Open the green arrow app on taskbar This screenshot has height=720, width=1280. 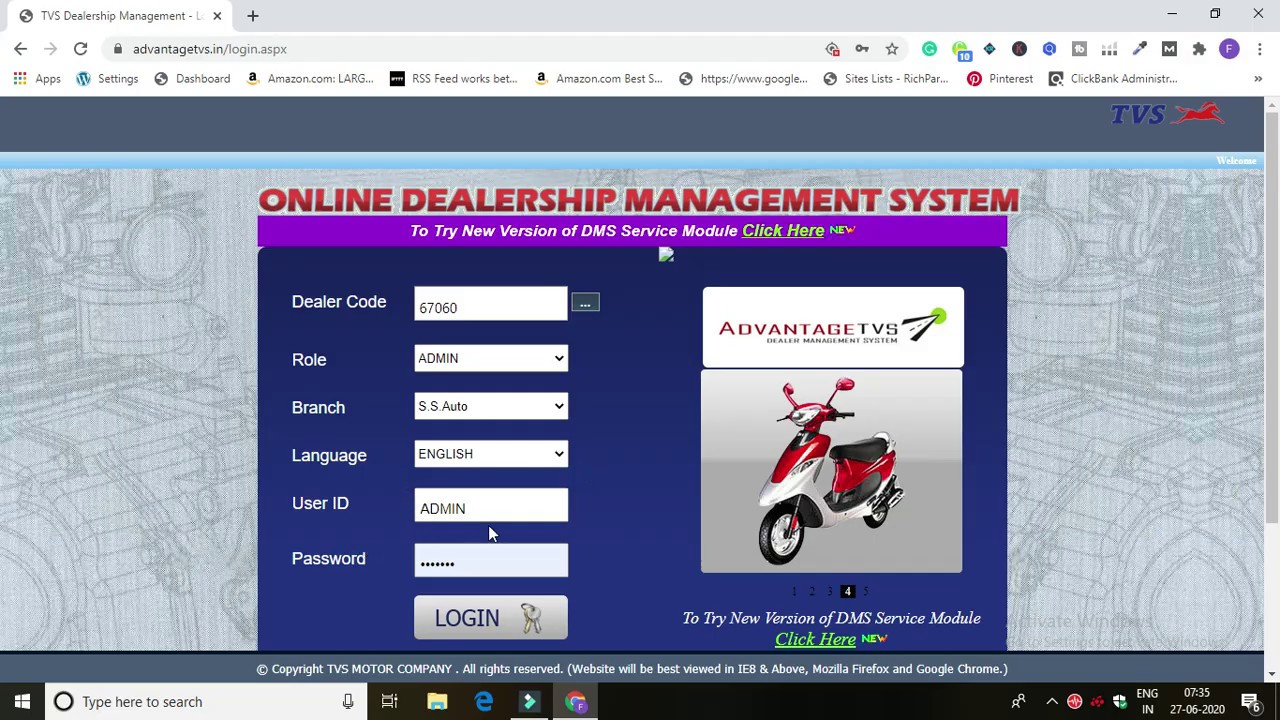(530, 702)
